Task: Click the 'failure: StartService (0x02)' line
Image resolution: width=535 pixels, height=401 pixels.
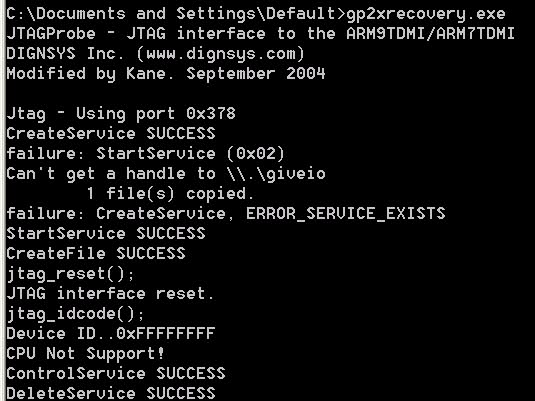Action: pos(145,154)
